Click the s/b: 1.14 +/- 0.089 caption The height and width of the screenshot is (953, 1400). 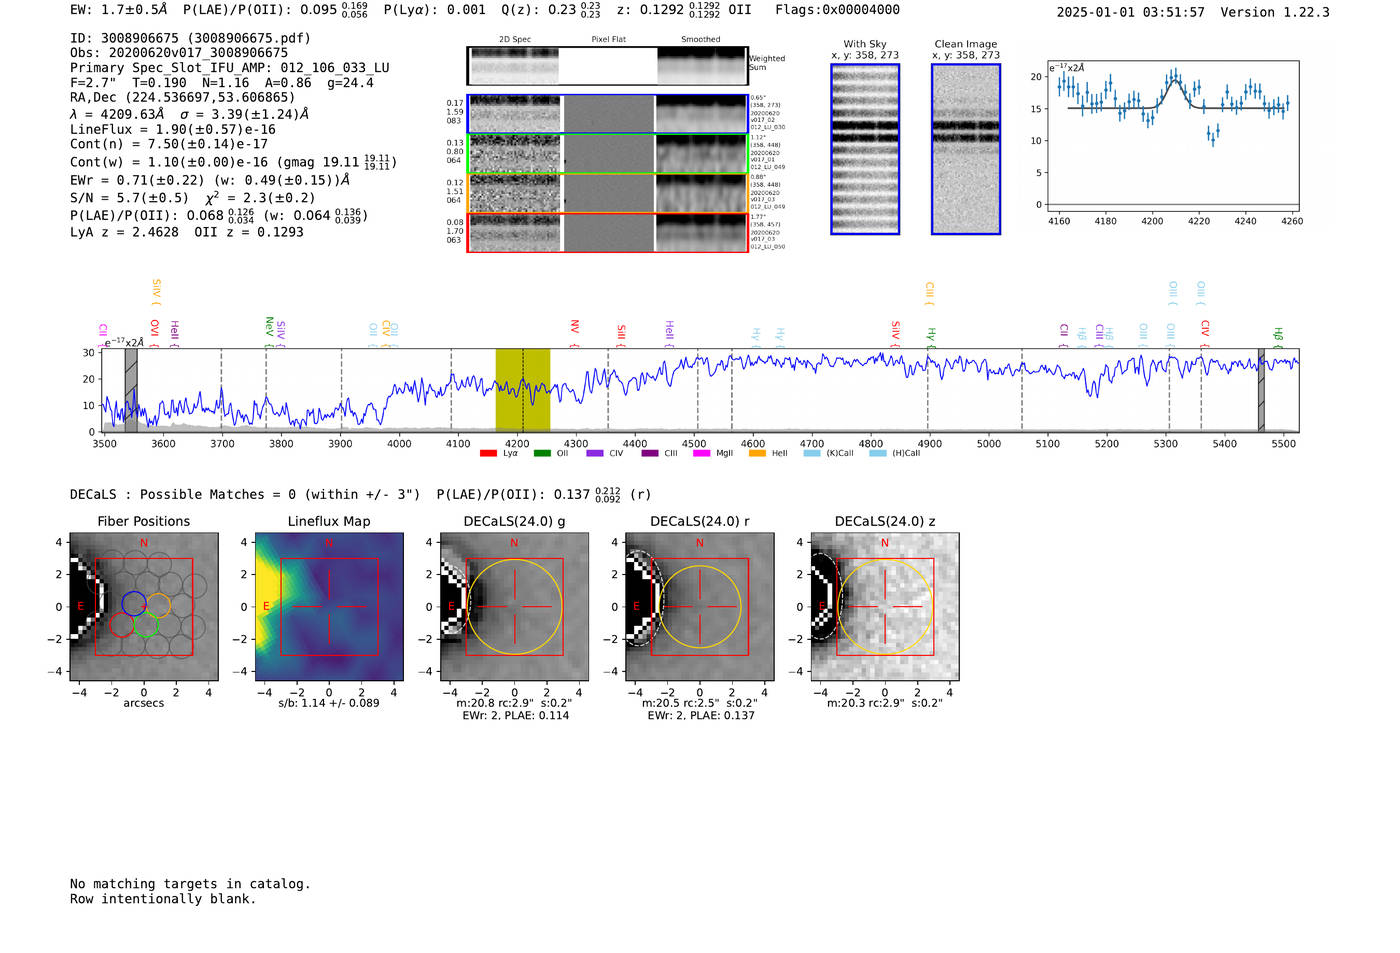coord(329,703)
